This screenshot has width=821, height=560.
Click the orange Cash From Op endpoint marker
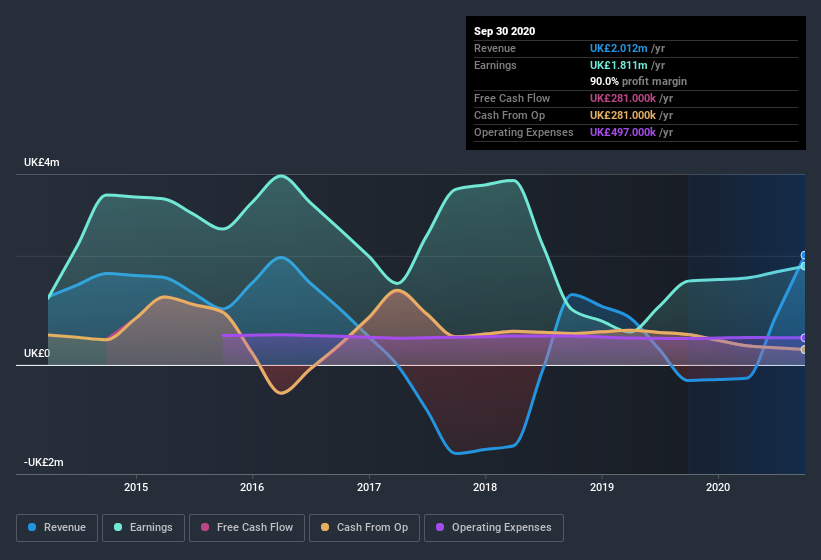[803, 350]
